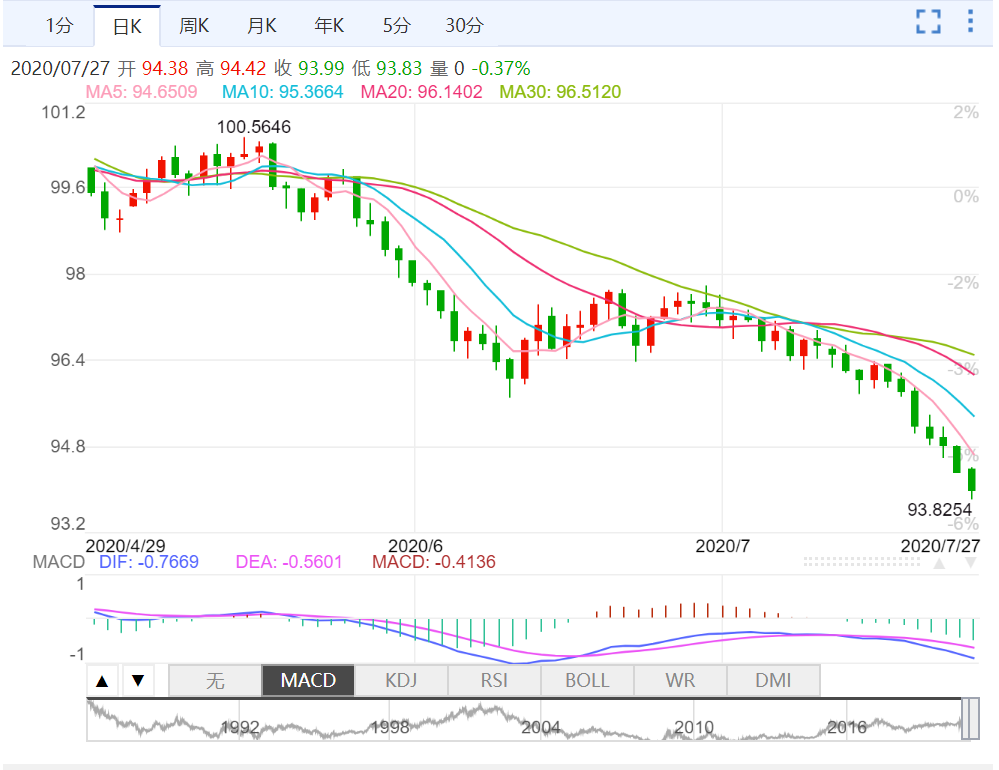Click the black up arrow indicator button
Viewport: 999px width, 770px height.
pyautogui.click(x=102, y=681)
